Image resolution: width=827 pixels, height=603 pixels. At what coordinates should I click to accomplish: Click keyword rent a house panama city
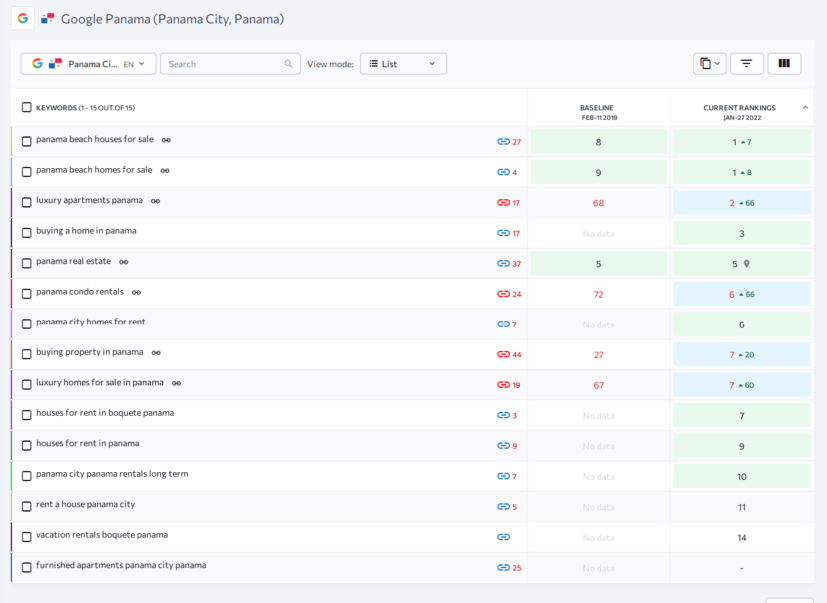coord(85,504)
